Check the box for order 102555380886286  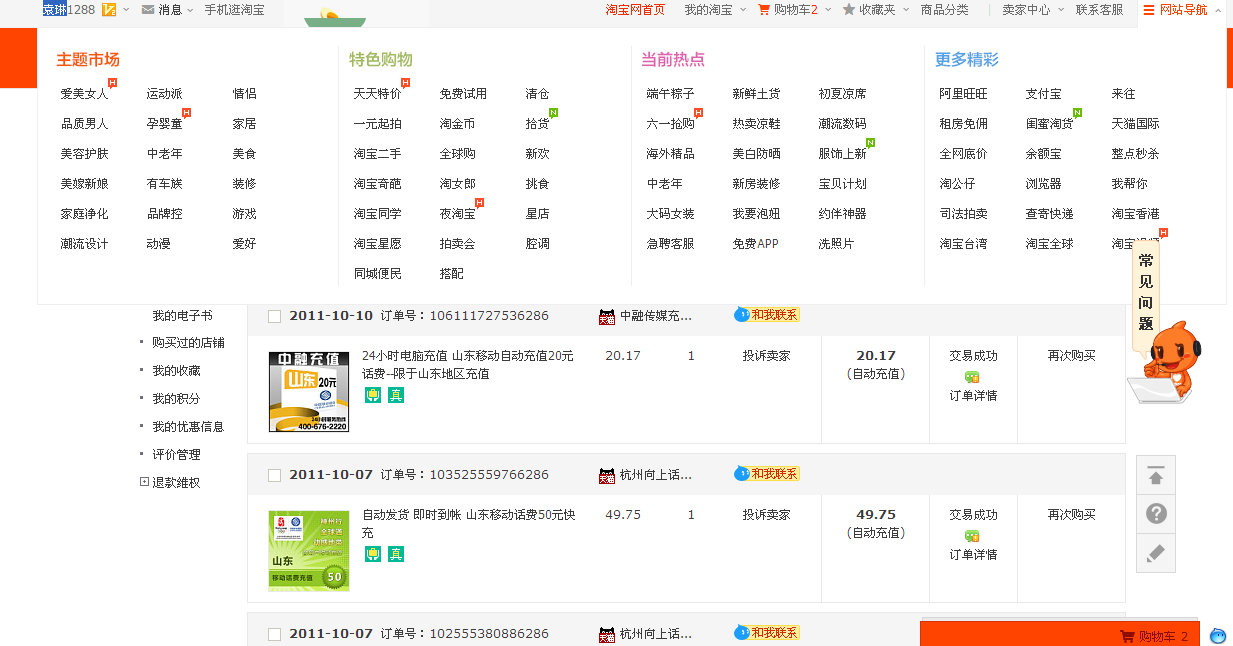coord(274,634)
